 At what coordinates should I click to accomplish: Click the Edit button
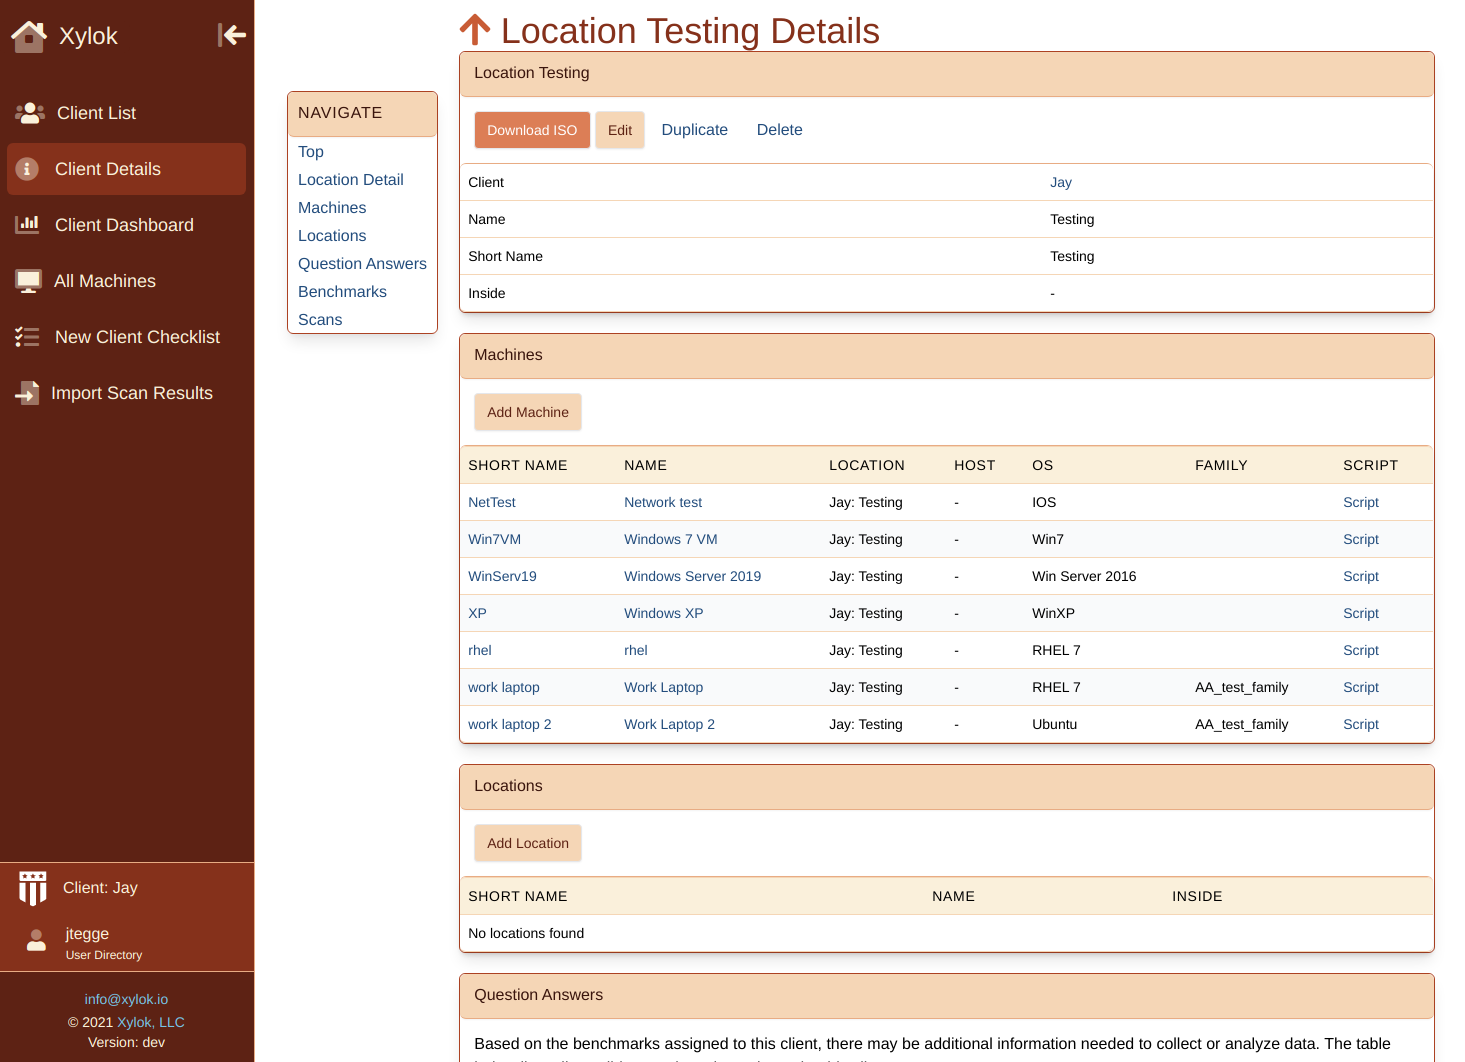[x=620, y=130]
